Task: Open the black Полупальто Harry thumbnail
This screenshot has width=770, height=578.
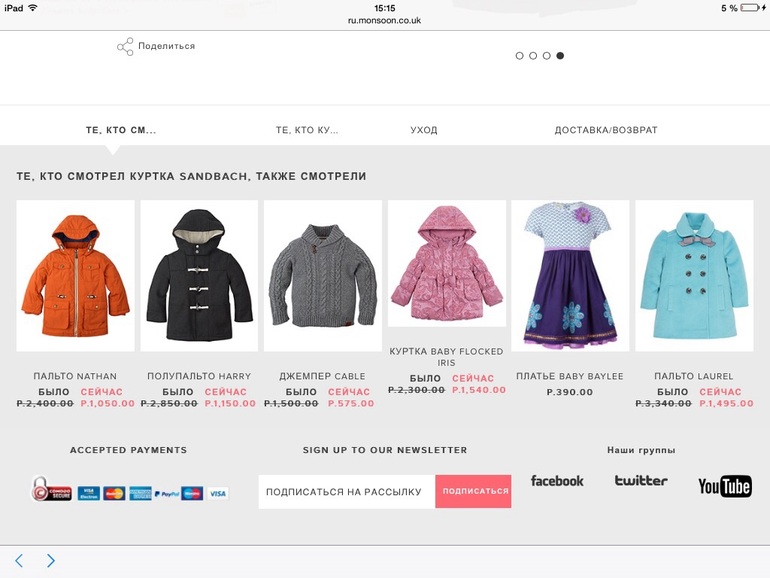Action: [x=199, y=275]
